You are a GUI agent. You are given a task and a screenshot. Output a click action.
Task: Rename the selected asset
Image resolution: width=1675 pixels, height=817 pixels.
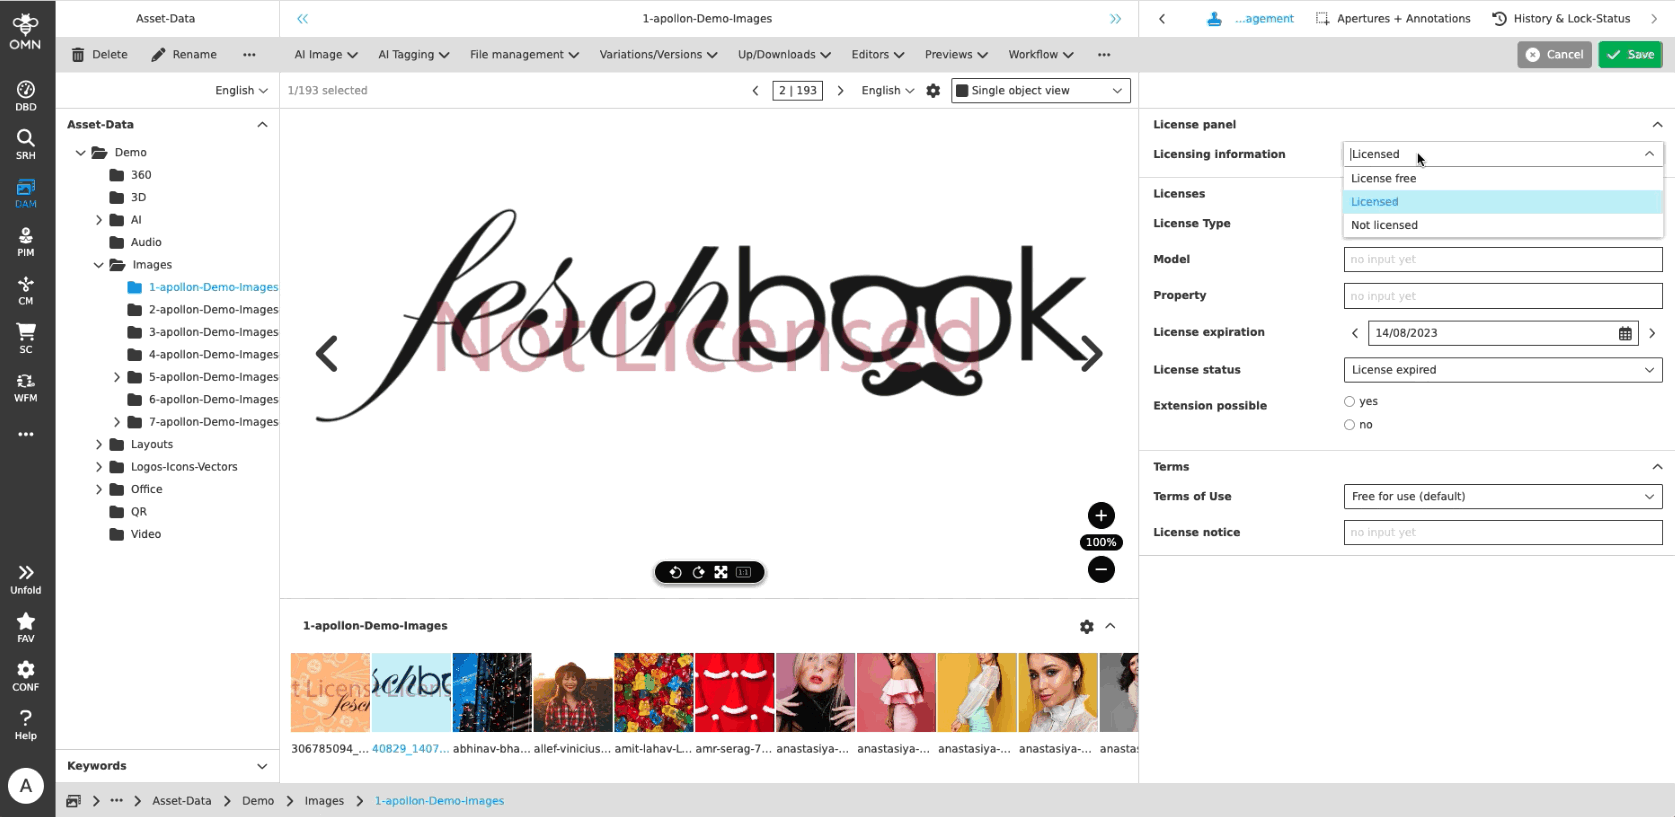pyautogui.click(x=184, y=55)
